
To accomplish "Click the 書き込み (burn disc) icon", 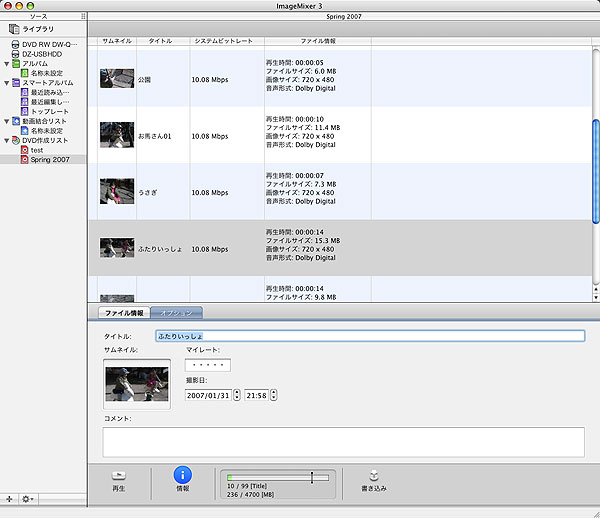I will pos(372,476).
